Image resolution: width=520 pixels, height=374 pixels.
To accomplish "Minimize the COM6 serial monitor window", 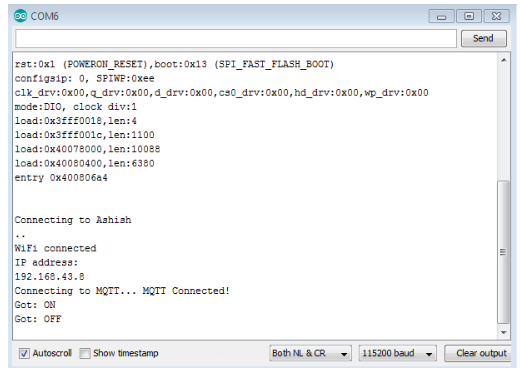I will pos(441,16).
